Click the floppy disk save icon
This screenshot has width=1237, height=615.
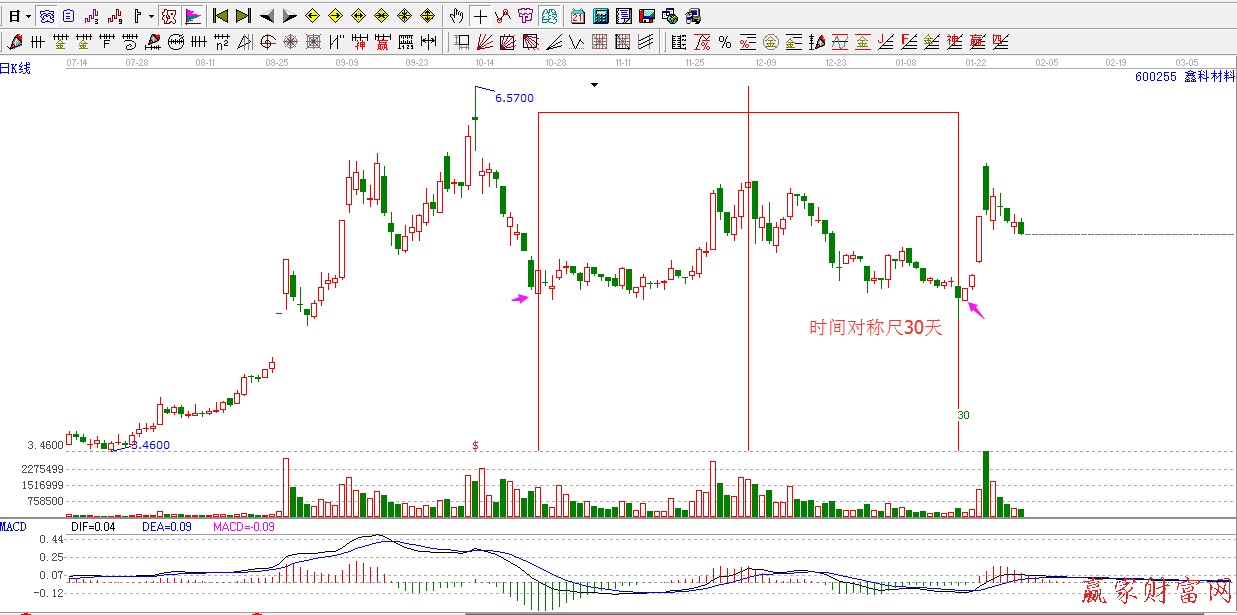click(x=646, y=16)
